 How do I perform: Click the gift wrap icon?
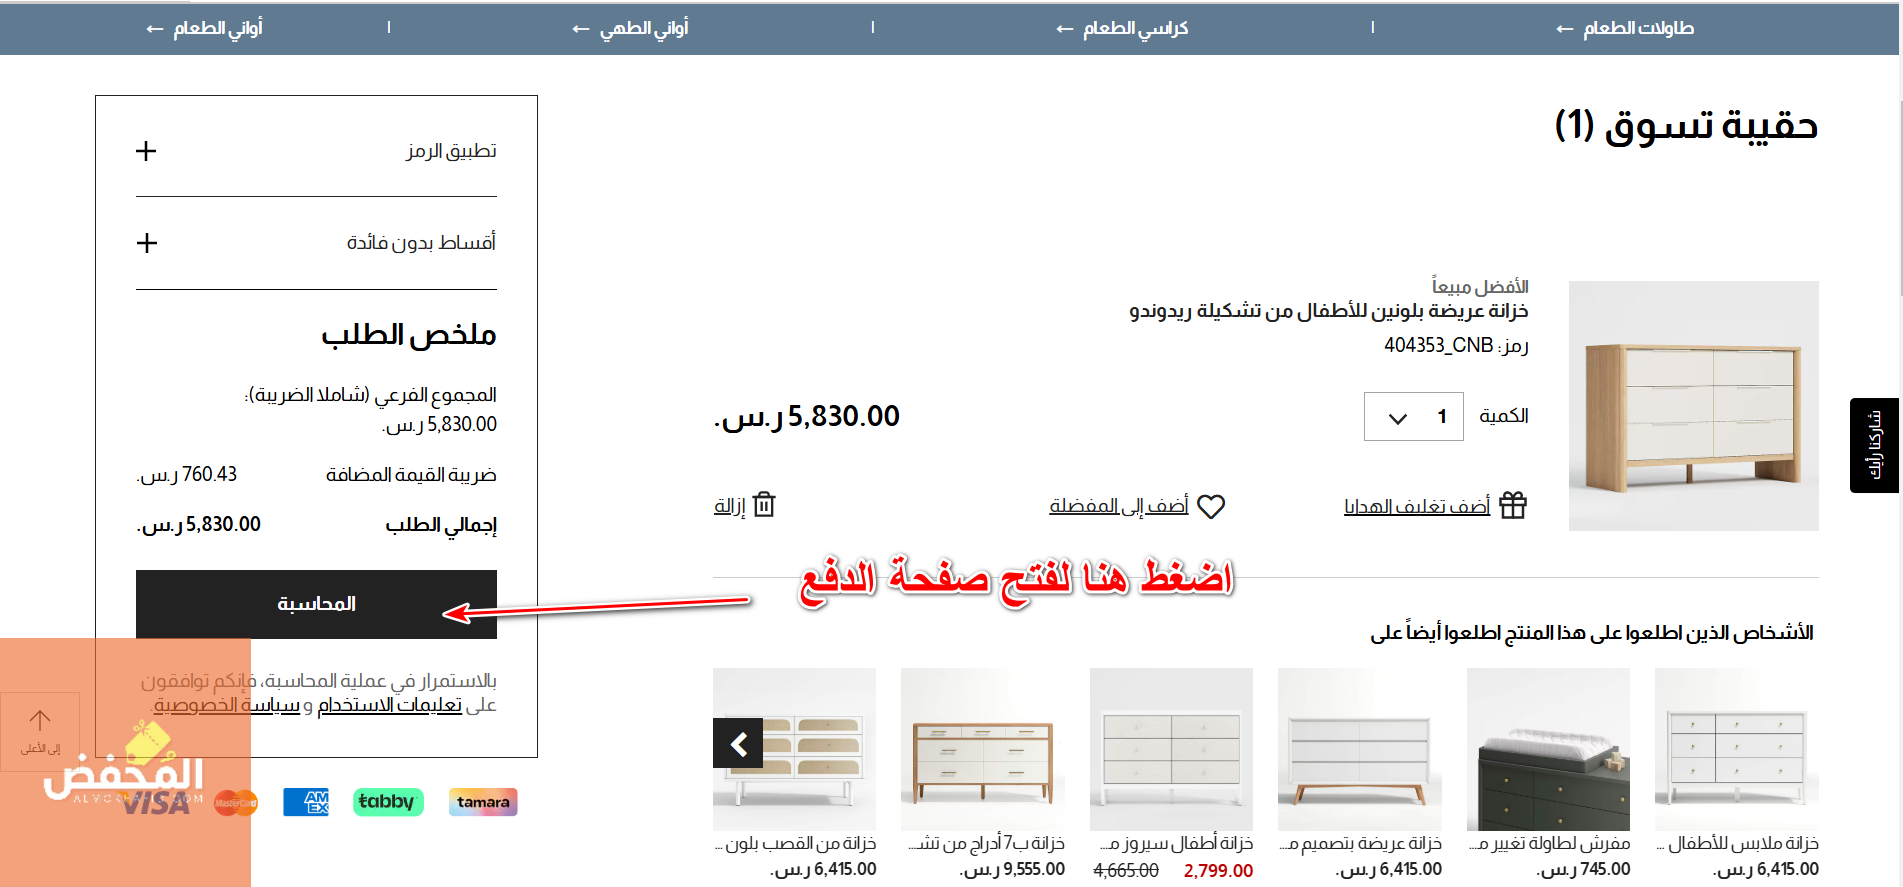[x=1513, y=506]
